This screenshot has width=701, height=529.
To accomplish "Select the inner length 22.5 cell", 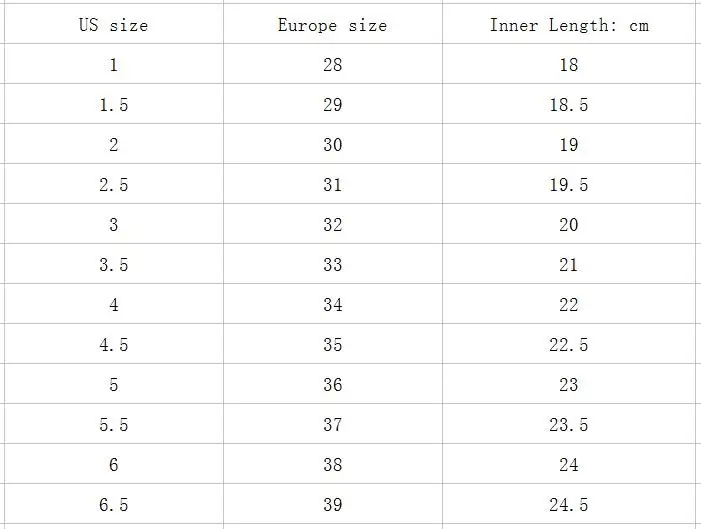I will [568, 345].
